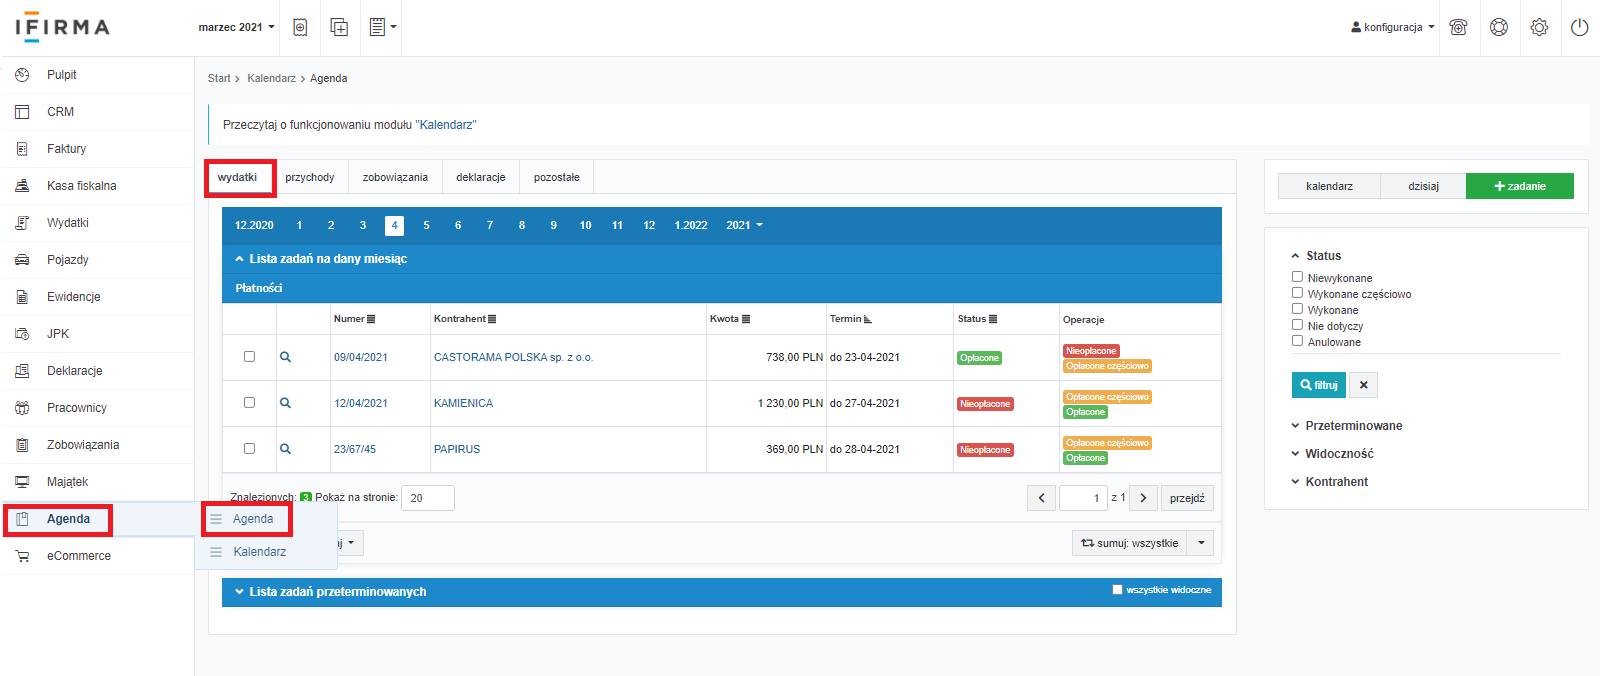Select month 5 in the month bar
This screenshot has width=1600, height=676.
click(426, 225)
